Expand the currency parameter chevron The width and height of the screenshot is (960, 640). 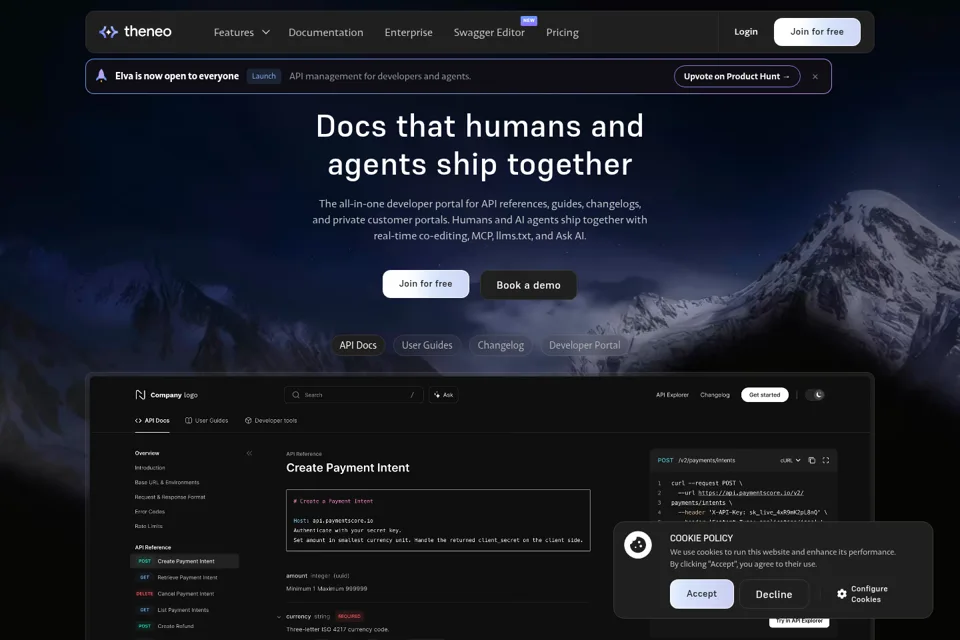(x=279, y=617)
